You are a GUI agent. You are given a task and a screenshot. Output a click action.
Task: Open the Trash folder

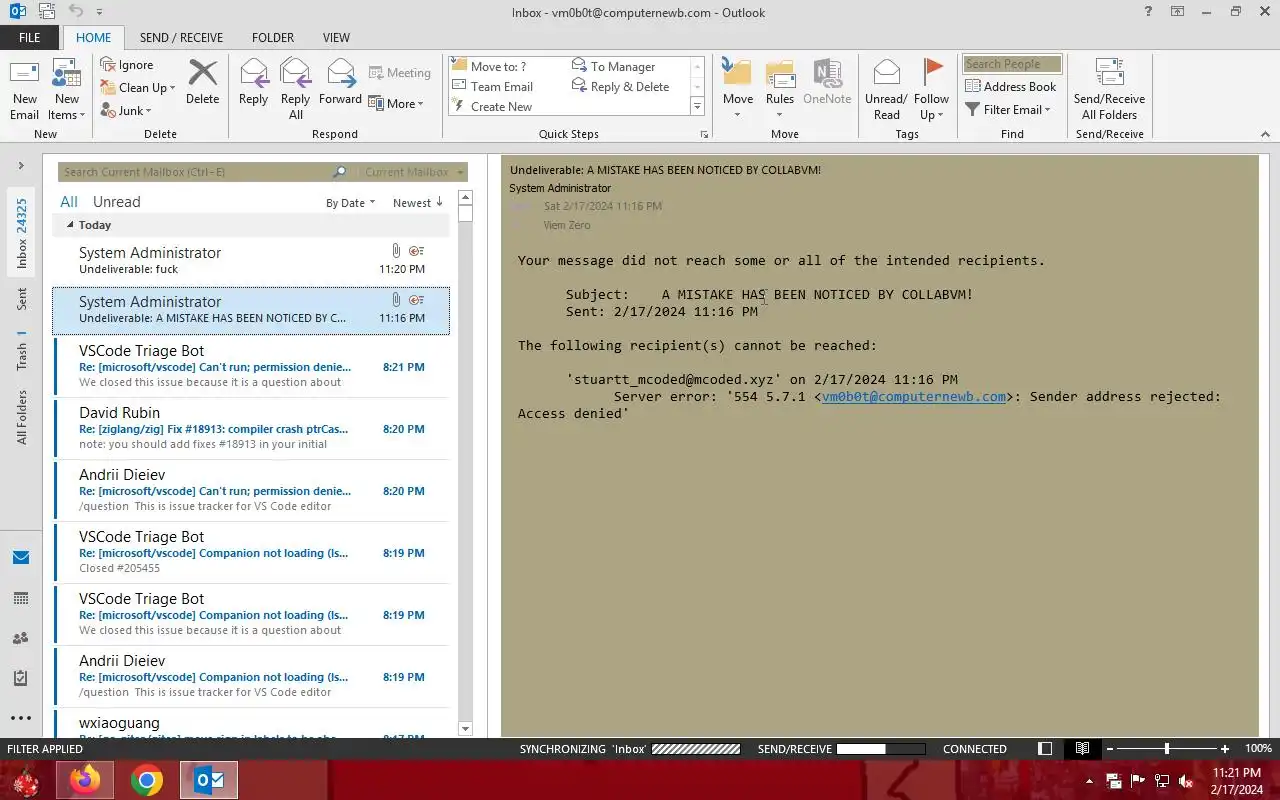(21, 351)
